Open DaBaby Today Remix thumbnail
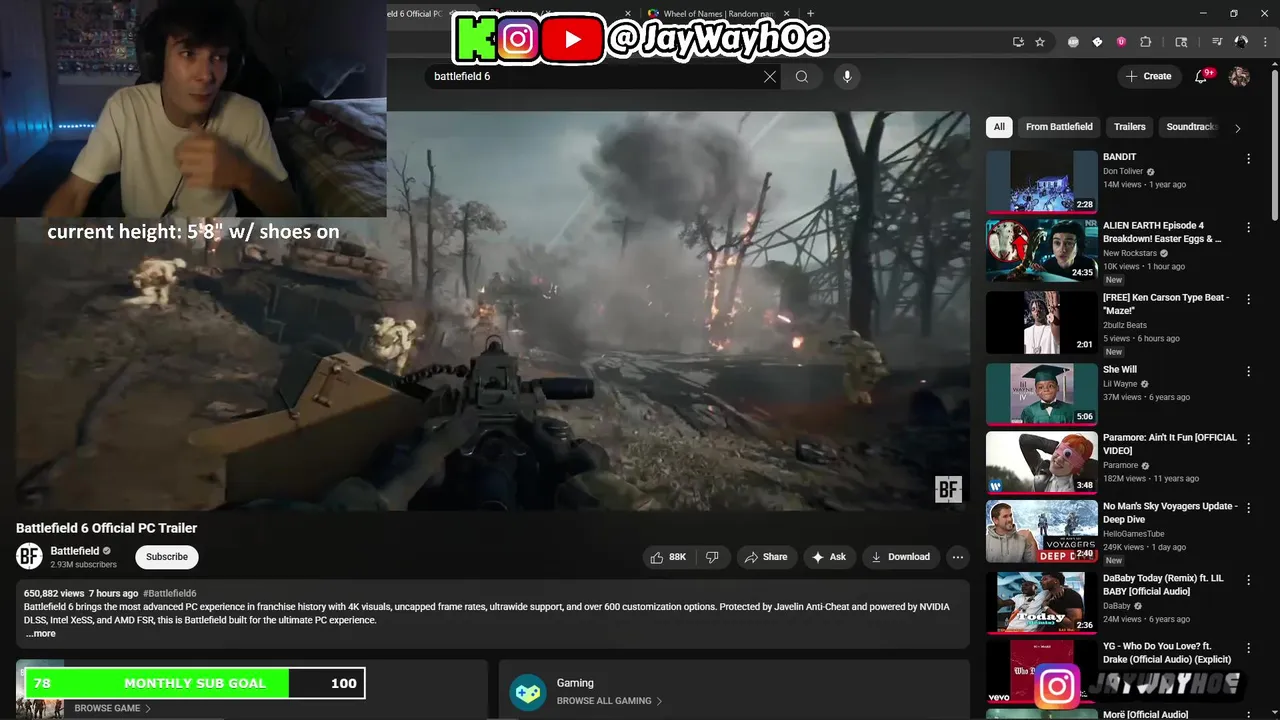The width and height of the screenshot is (1280, 720). coord(1042,603)
